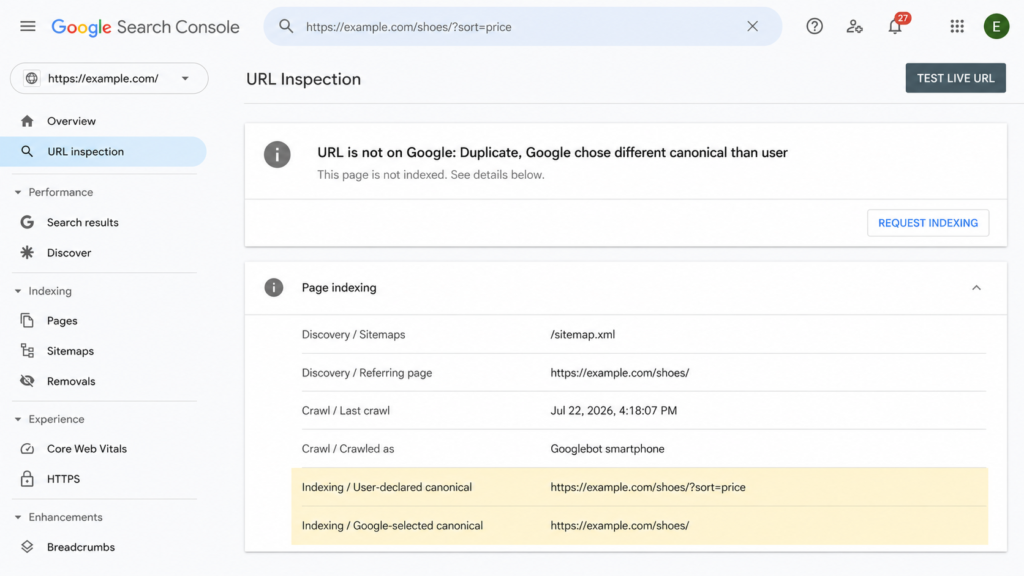Collapse the Page indexing panel chevron
1024x576 pixels.
click(x=976, y=287)
